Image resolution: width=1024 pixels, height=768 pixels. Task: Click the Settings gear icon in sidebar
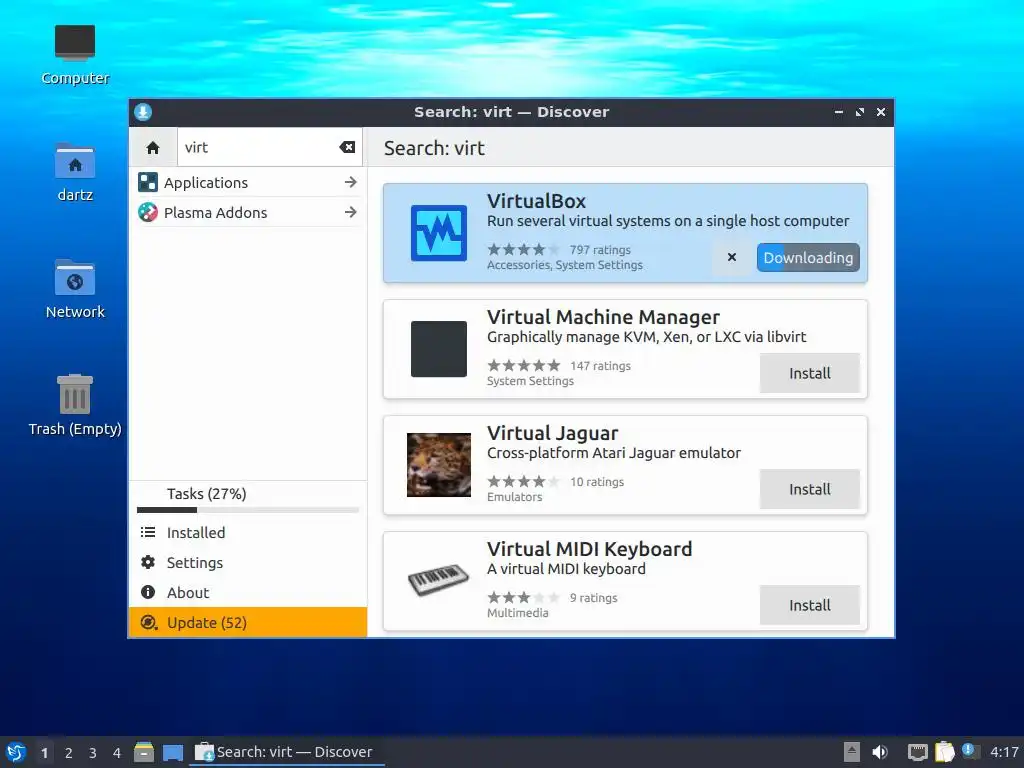(148, 562)
